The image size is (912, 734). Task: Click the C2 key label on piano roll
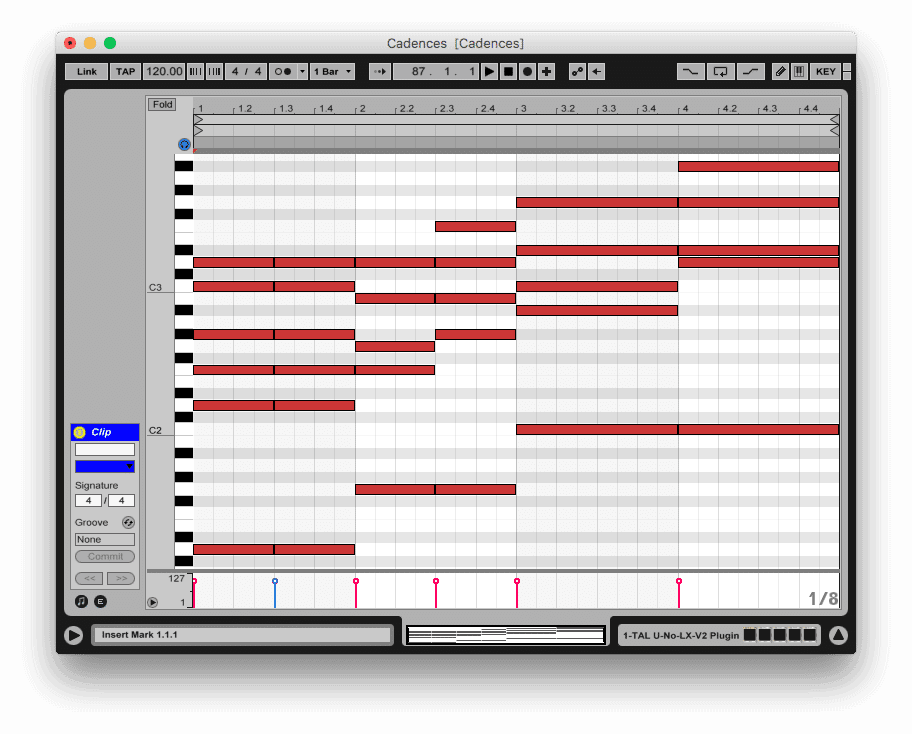click(155, 430)
